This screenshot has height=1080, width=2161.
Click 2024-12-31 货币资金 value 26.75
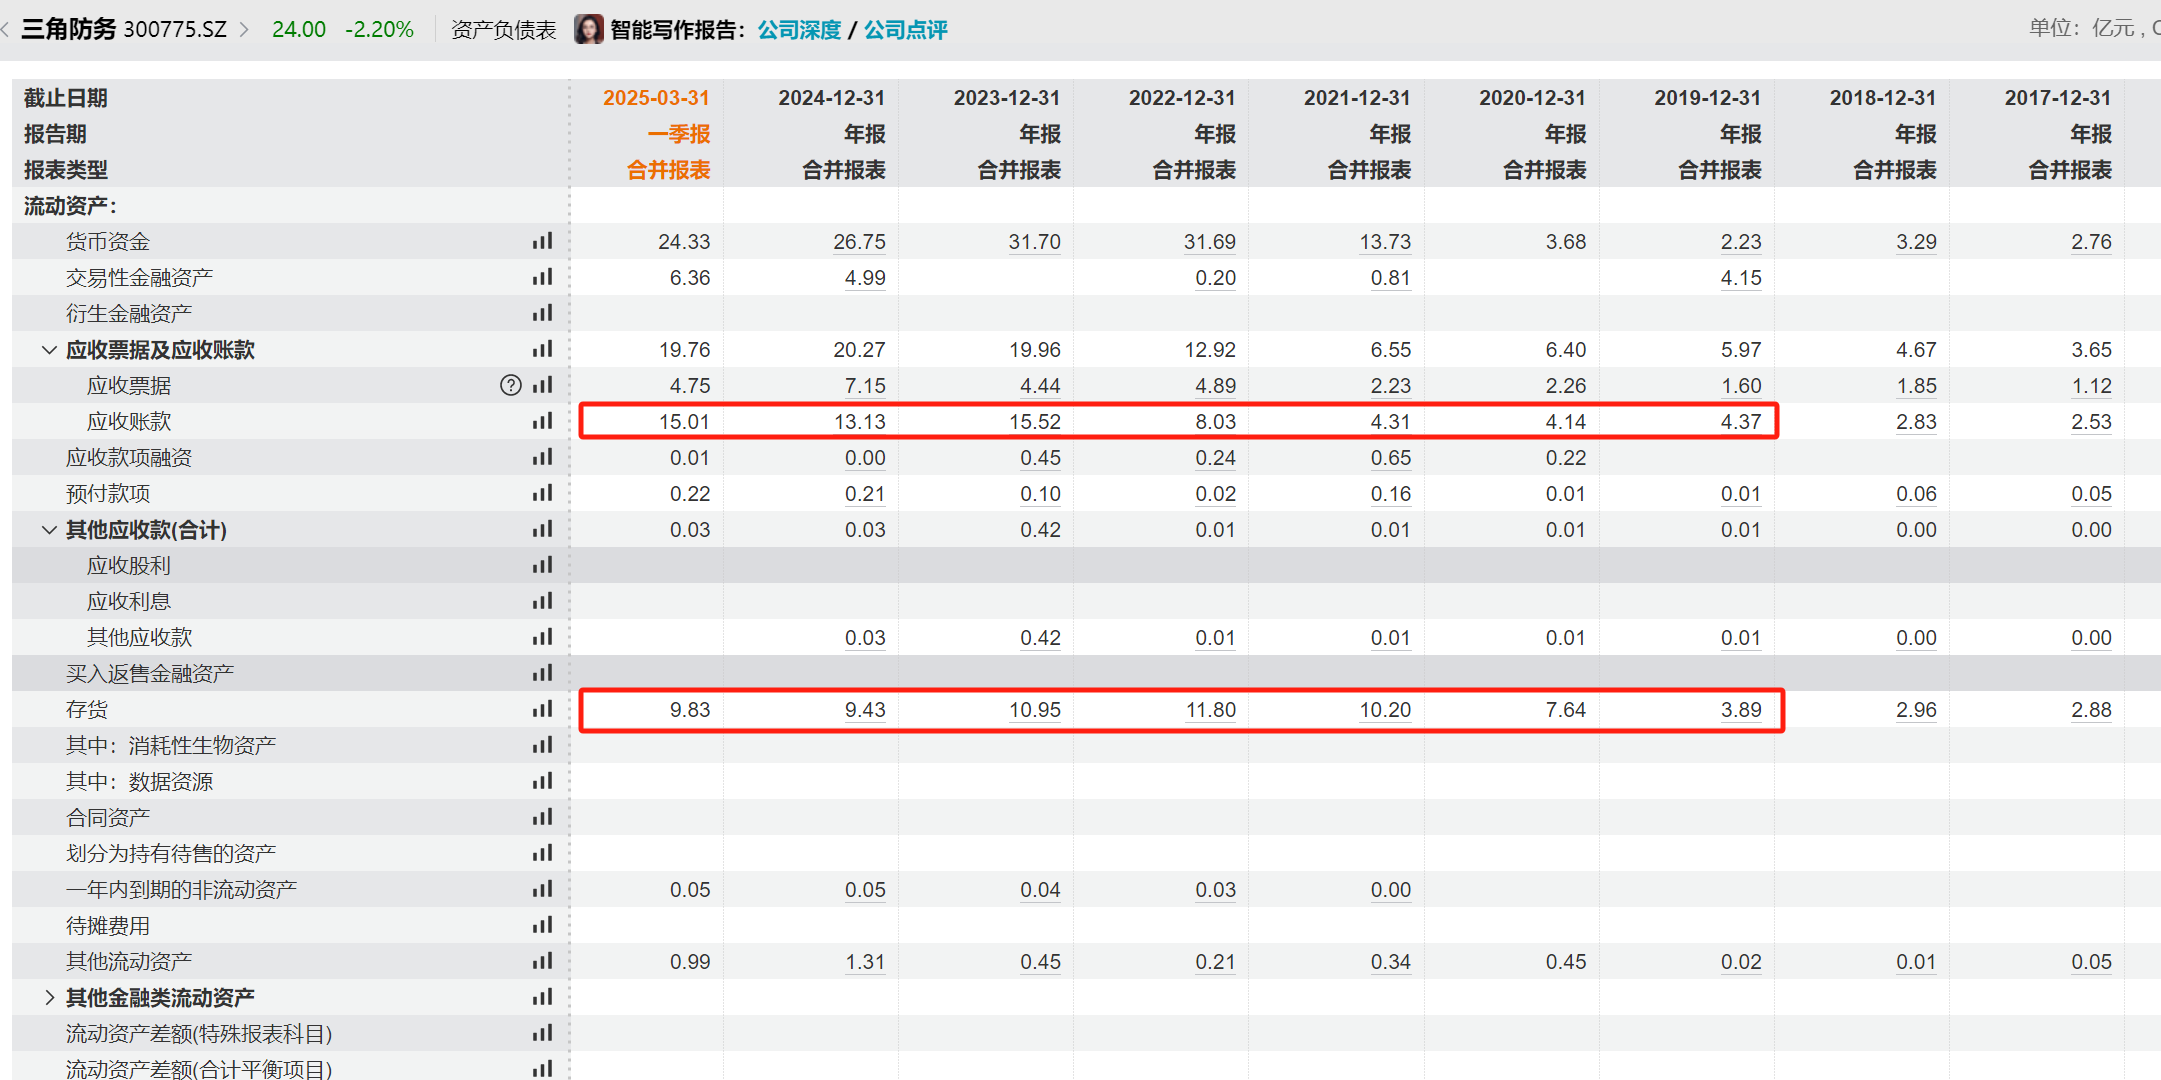click(x=859, y=242)
